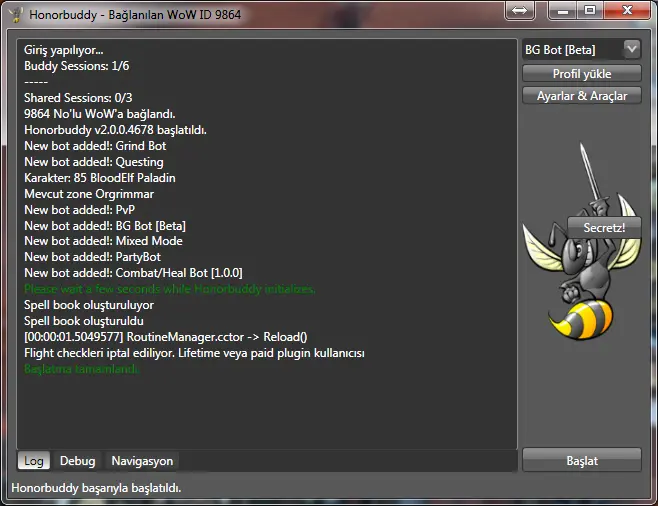Select the 'Karakter: 85 BloodElf Paladin' log line
The height and width of the screenshot is (506, 658).
(100, 178)
